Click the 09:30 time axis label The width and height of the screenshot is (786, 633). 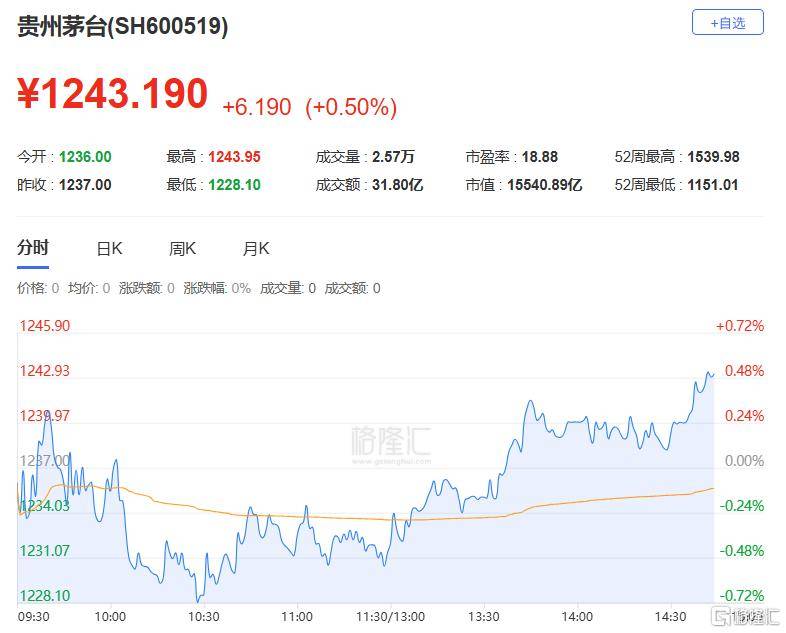tap(34, 616)
